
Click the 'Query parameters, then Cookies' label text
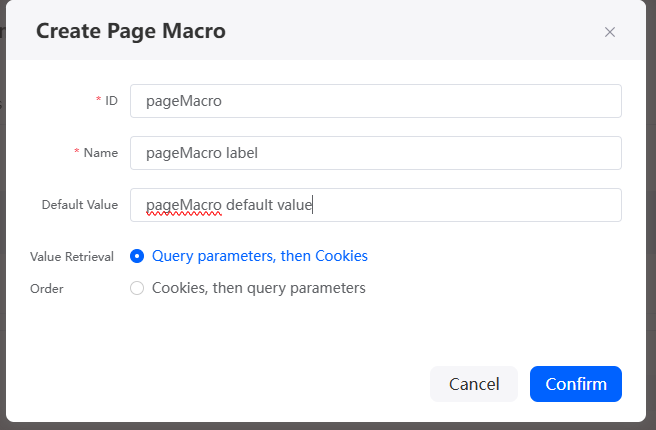coord(259,256)
